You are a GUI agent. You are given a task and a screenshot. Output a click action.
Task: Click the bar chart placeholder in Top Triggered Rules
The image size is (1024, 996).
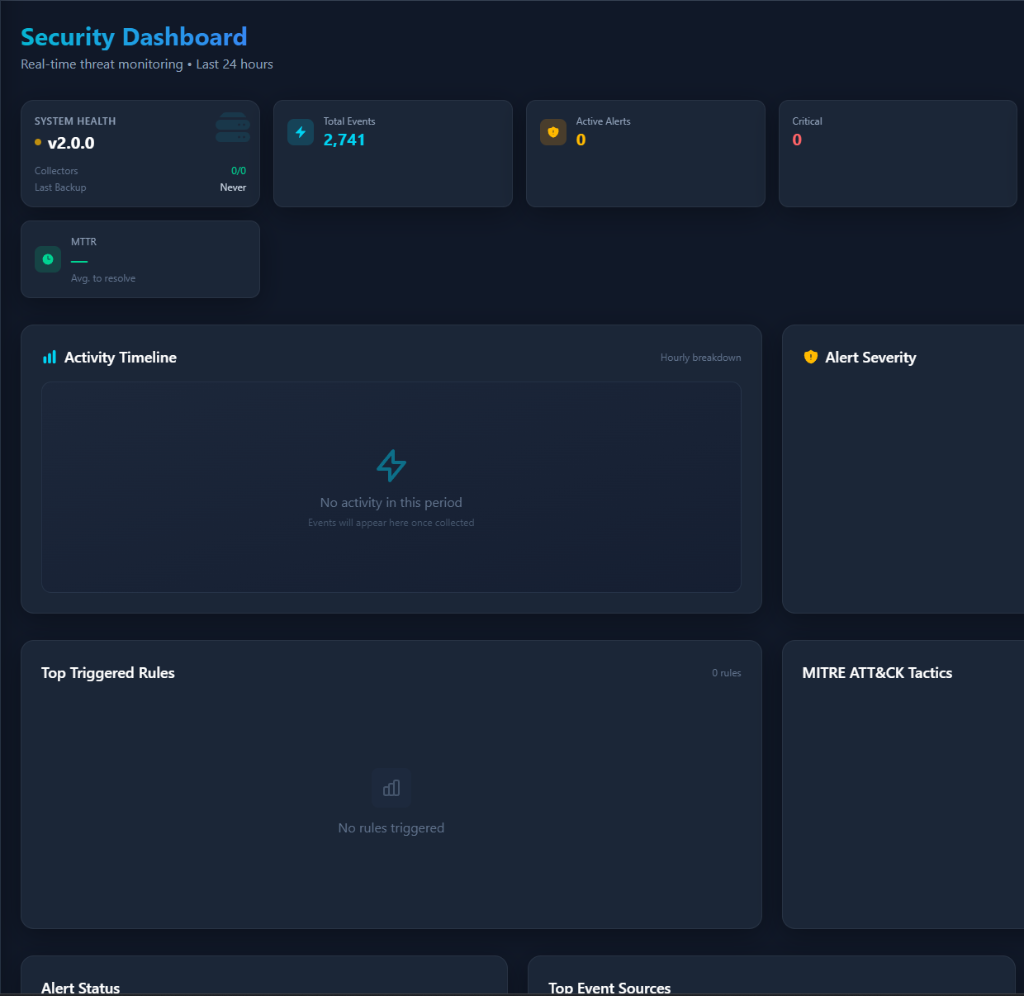coord(391,787)
